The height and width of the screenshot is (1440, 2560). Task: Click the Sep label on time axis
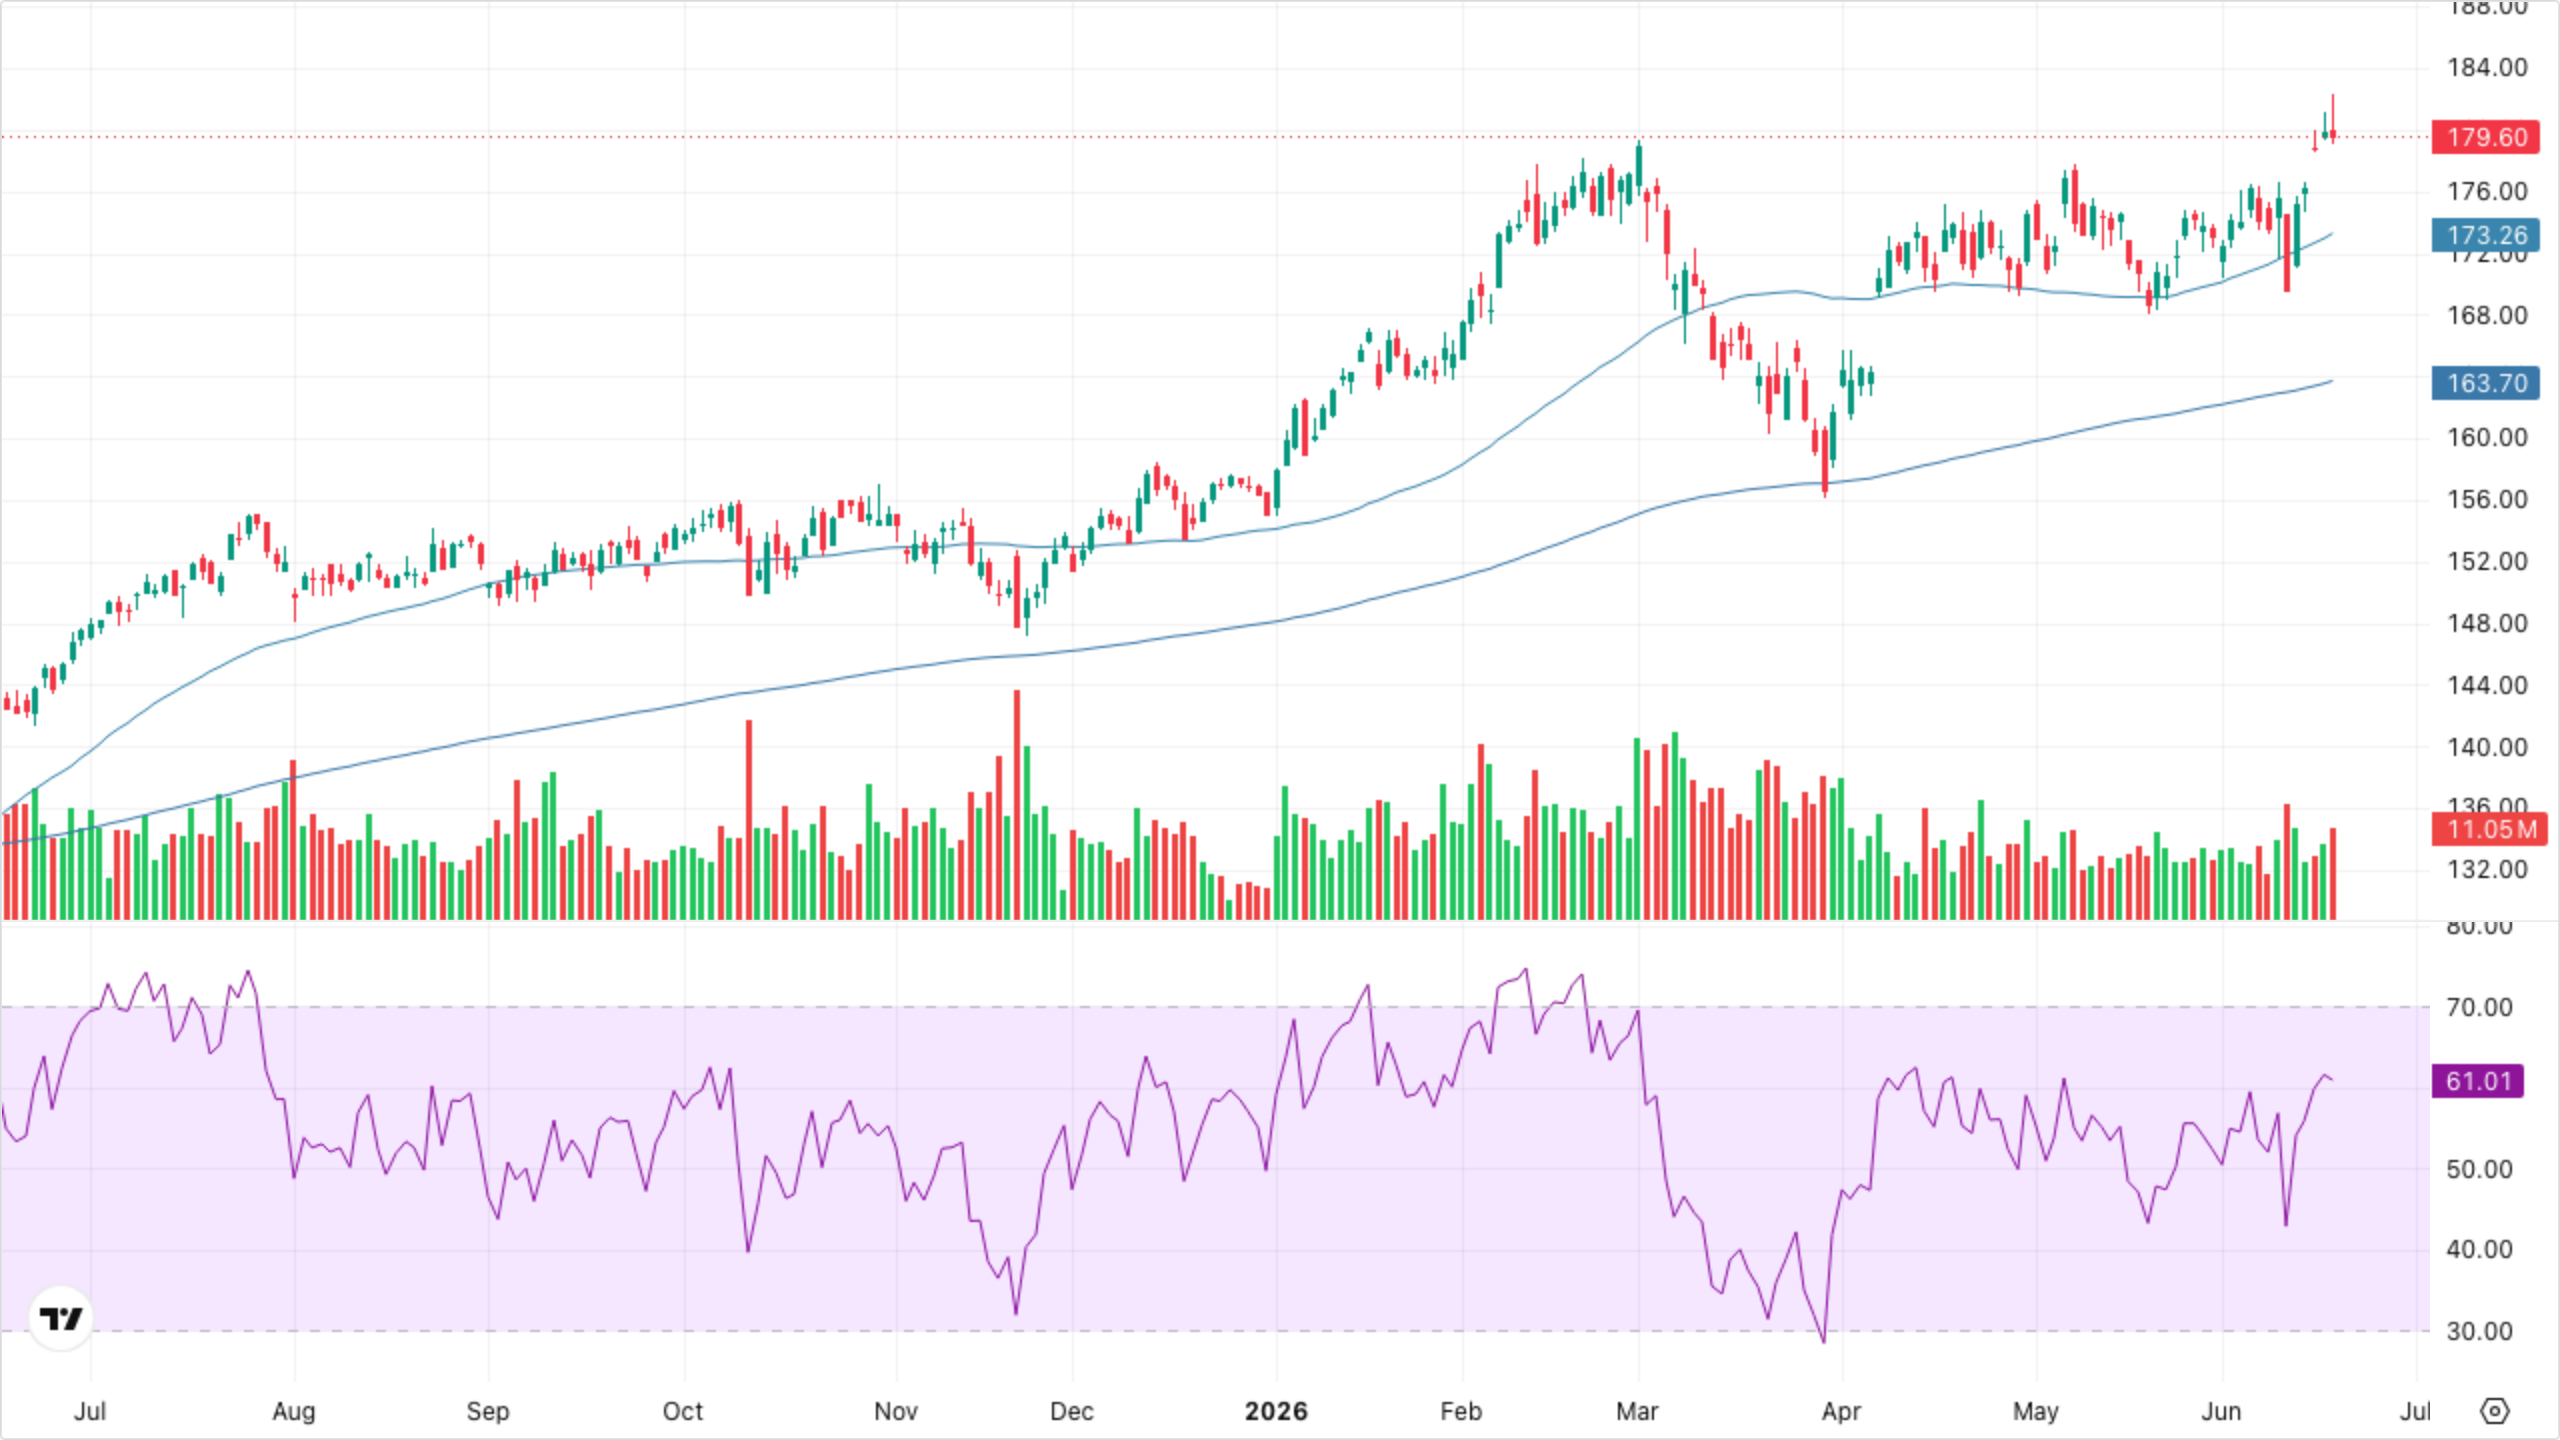coord(488,1411)
